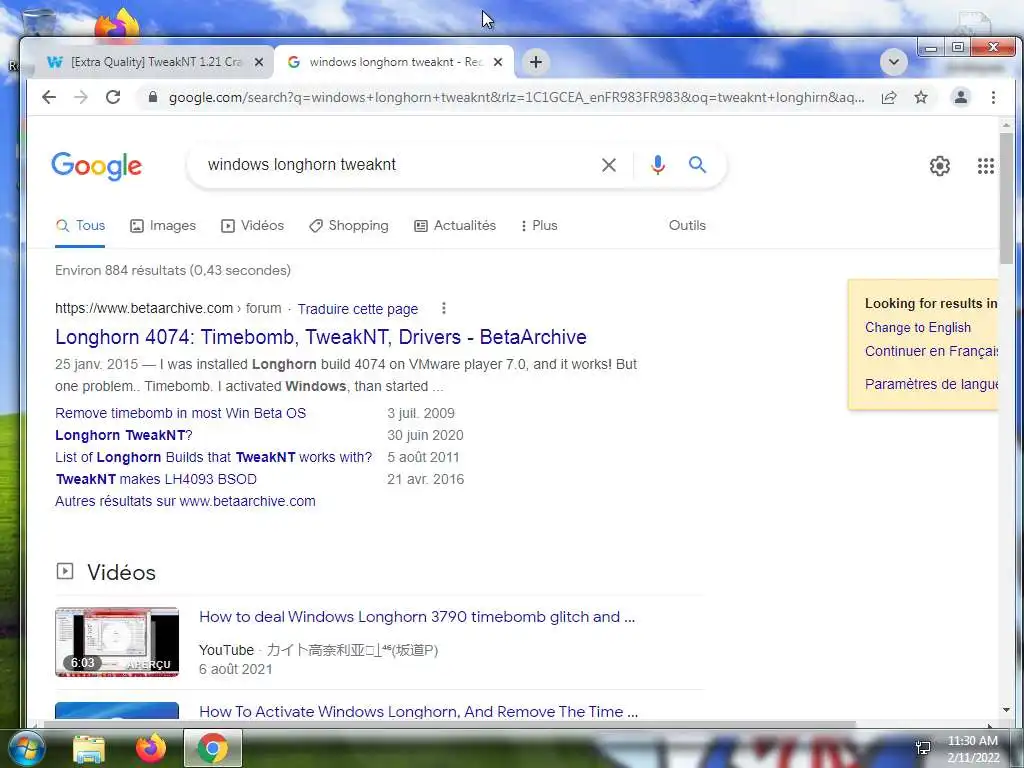1024x768 pixels.
Task: Switch to Shopping results
Action: tap(348, 226)
